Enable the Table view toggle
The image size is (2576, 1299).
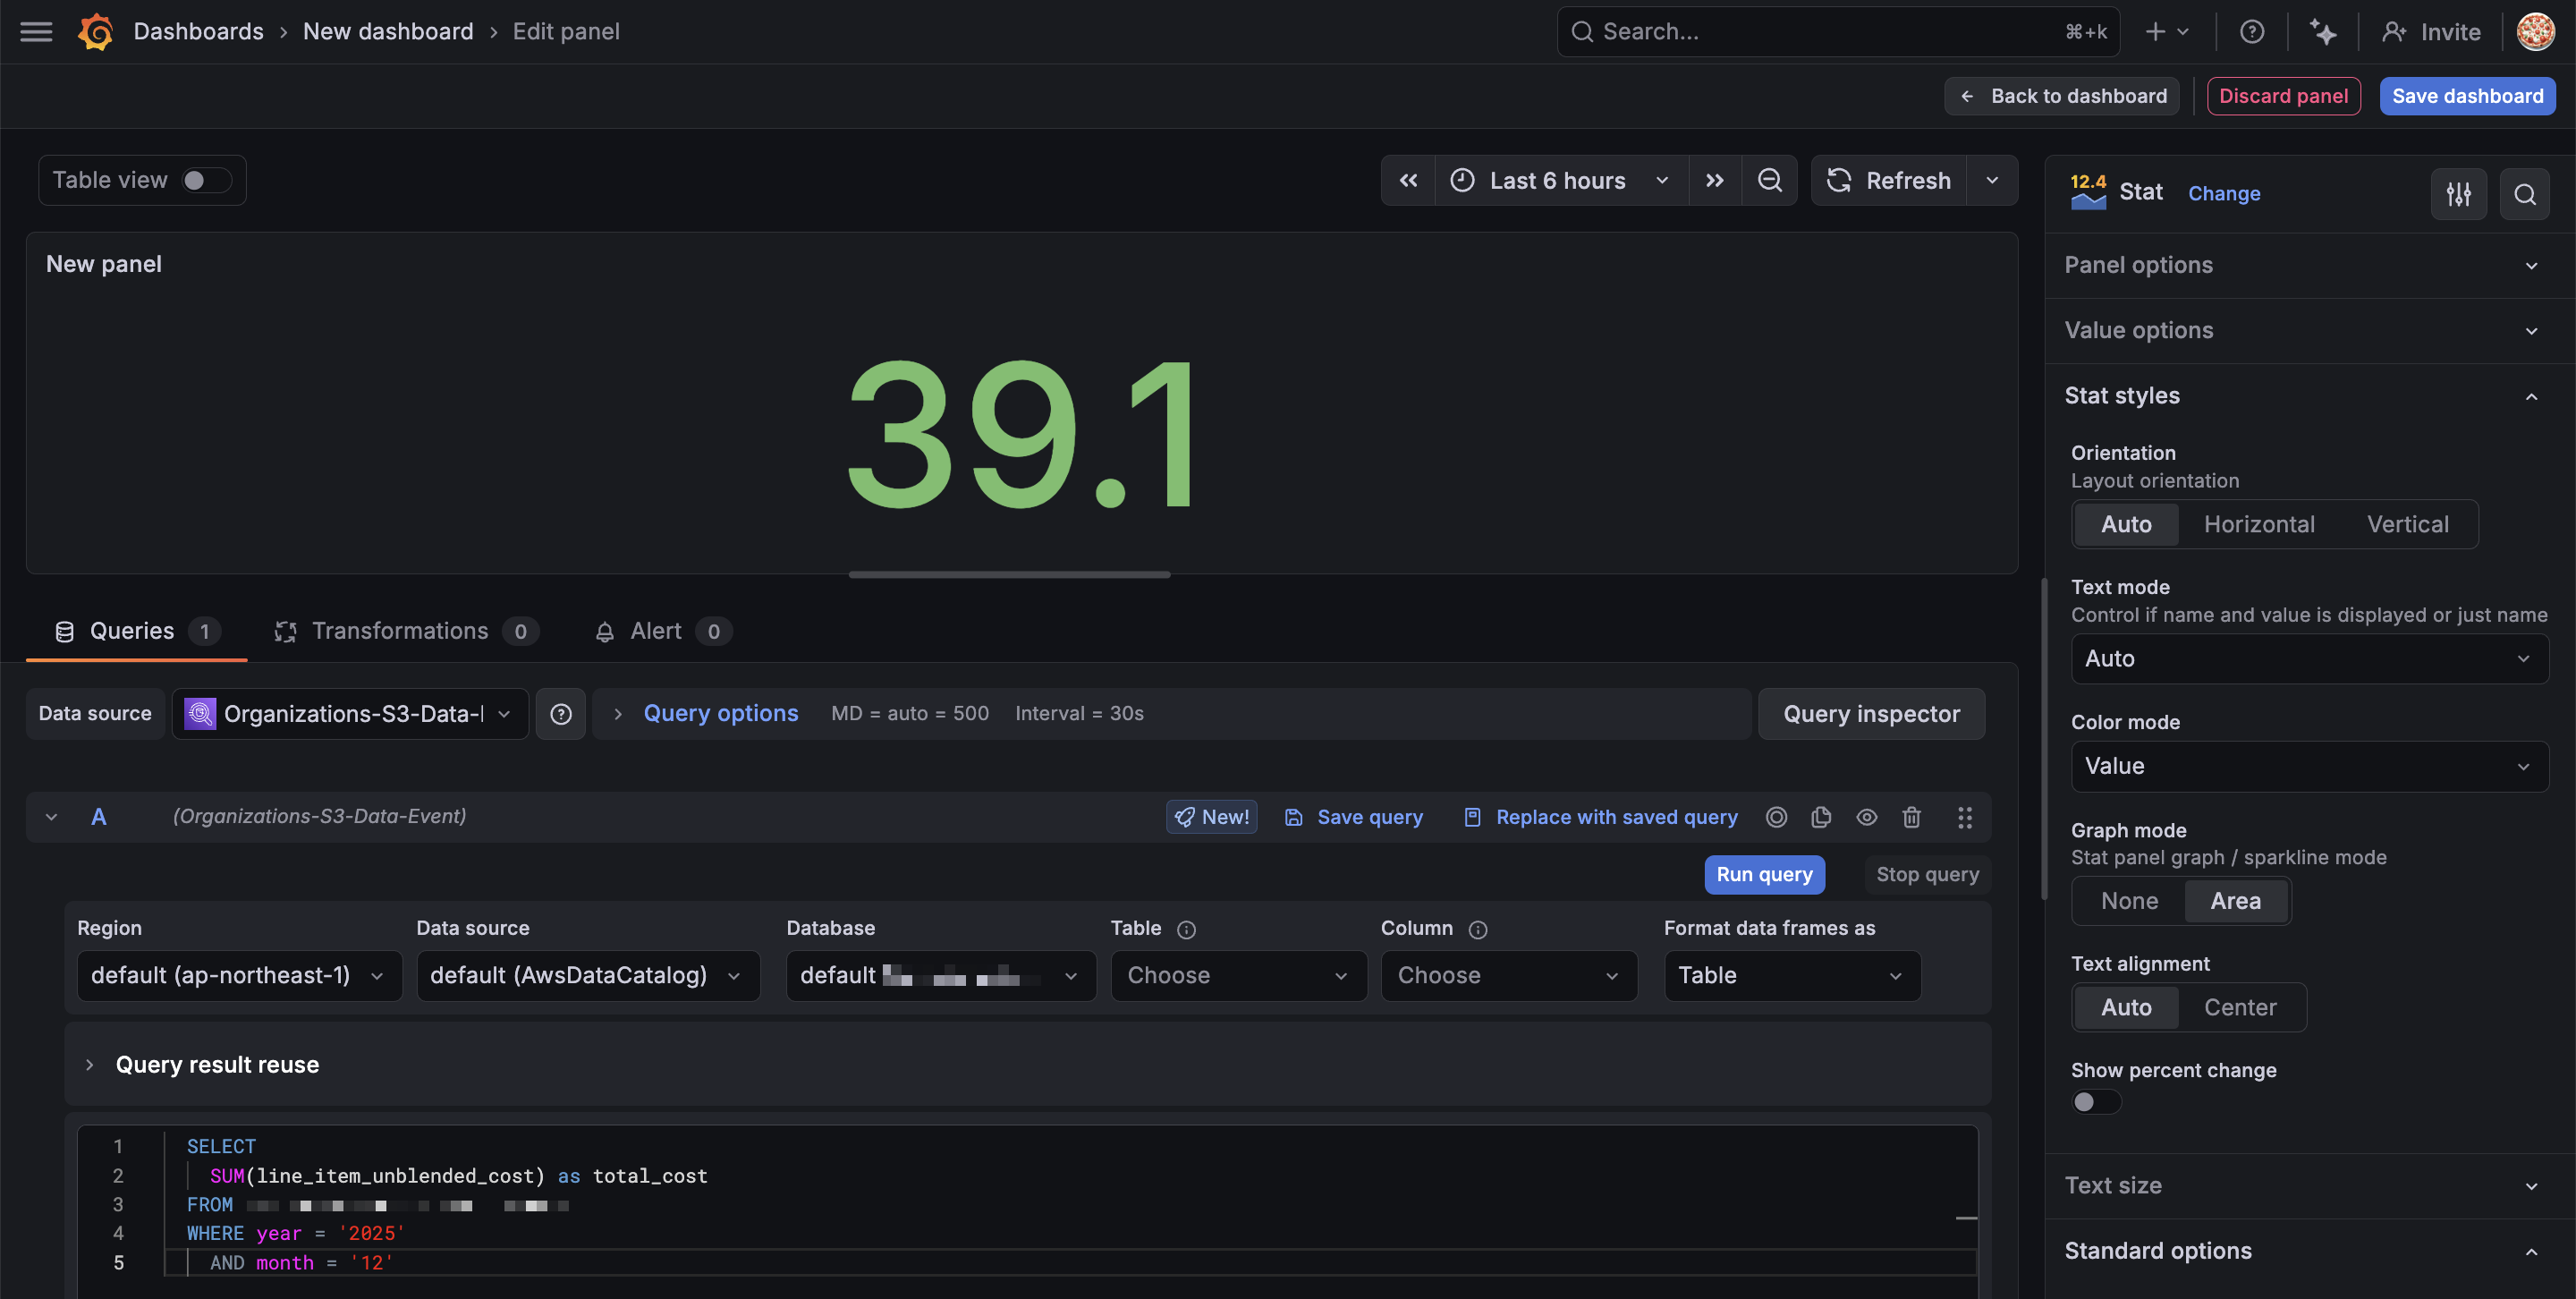pyautogui.click(x=206, y=180)
